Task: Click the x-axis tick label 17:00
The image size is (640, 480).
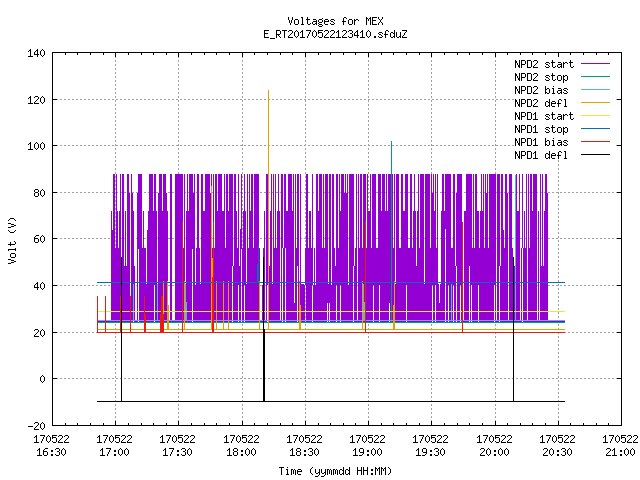Action: pos(114,453)
